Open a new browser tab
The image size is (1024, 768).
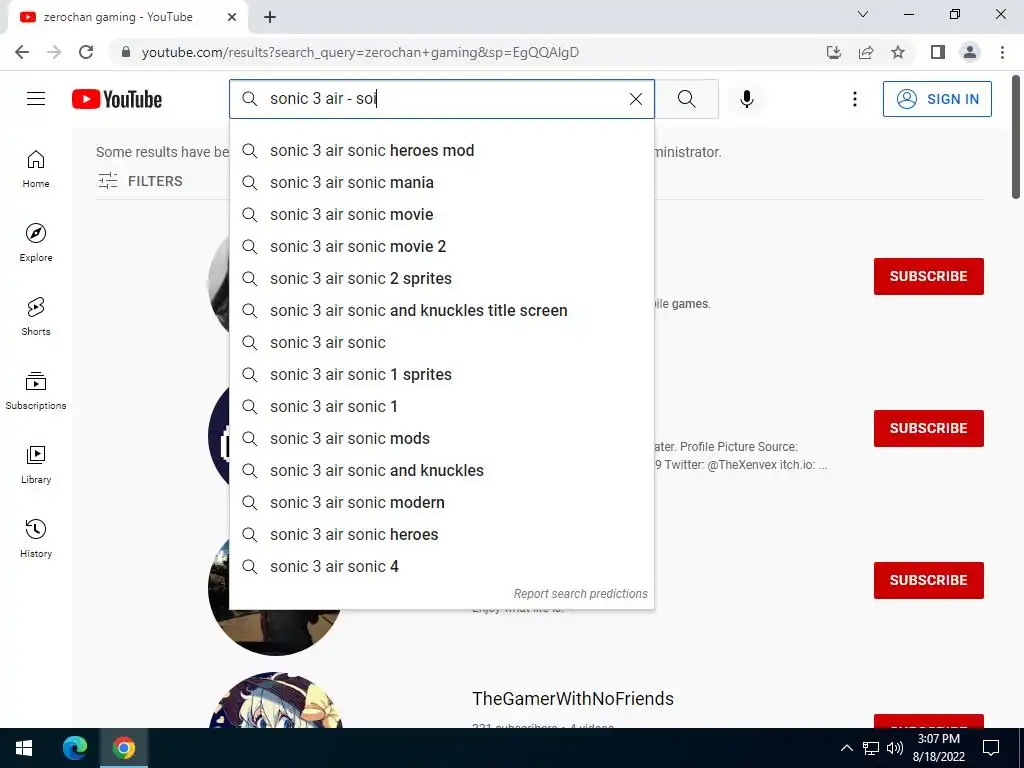(x=270, y=17)
